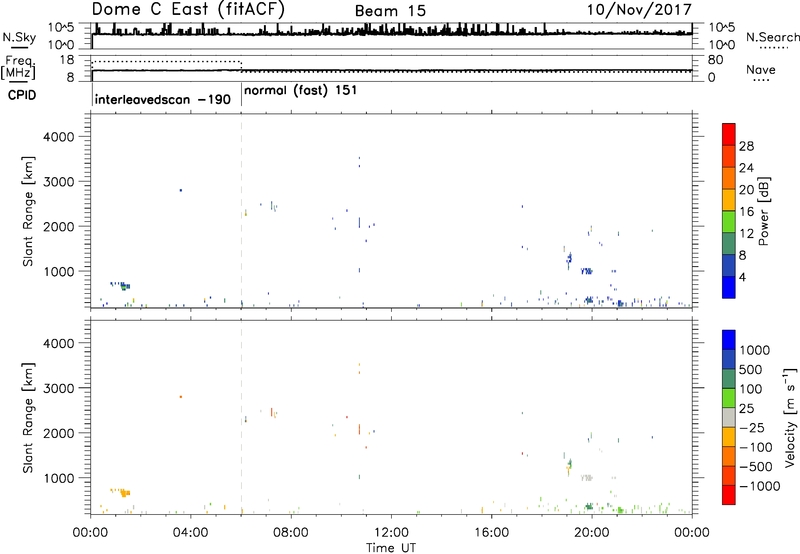Click the yellow 16-20 dB Power swatch
The width and height of the screenshot is (800, 554).
[x=729, y=199]
